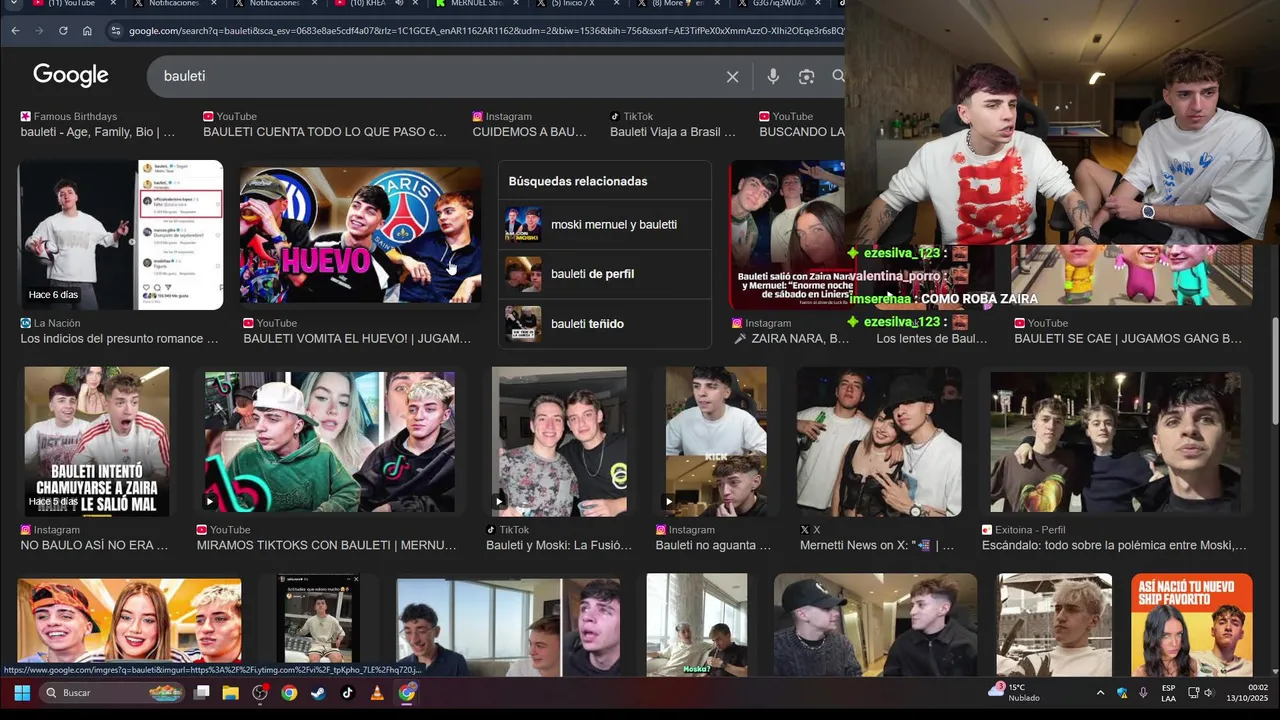The height and width of the screenshot is (720, 1280).
Task: Go back in the browser
Action: point(15,31)
